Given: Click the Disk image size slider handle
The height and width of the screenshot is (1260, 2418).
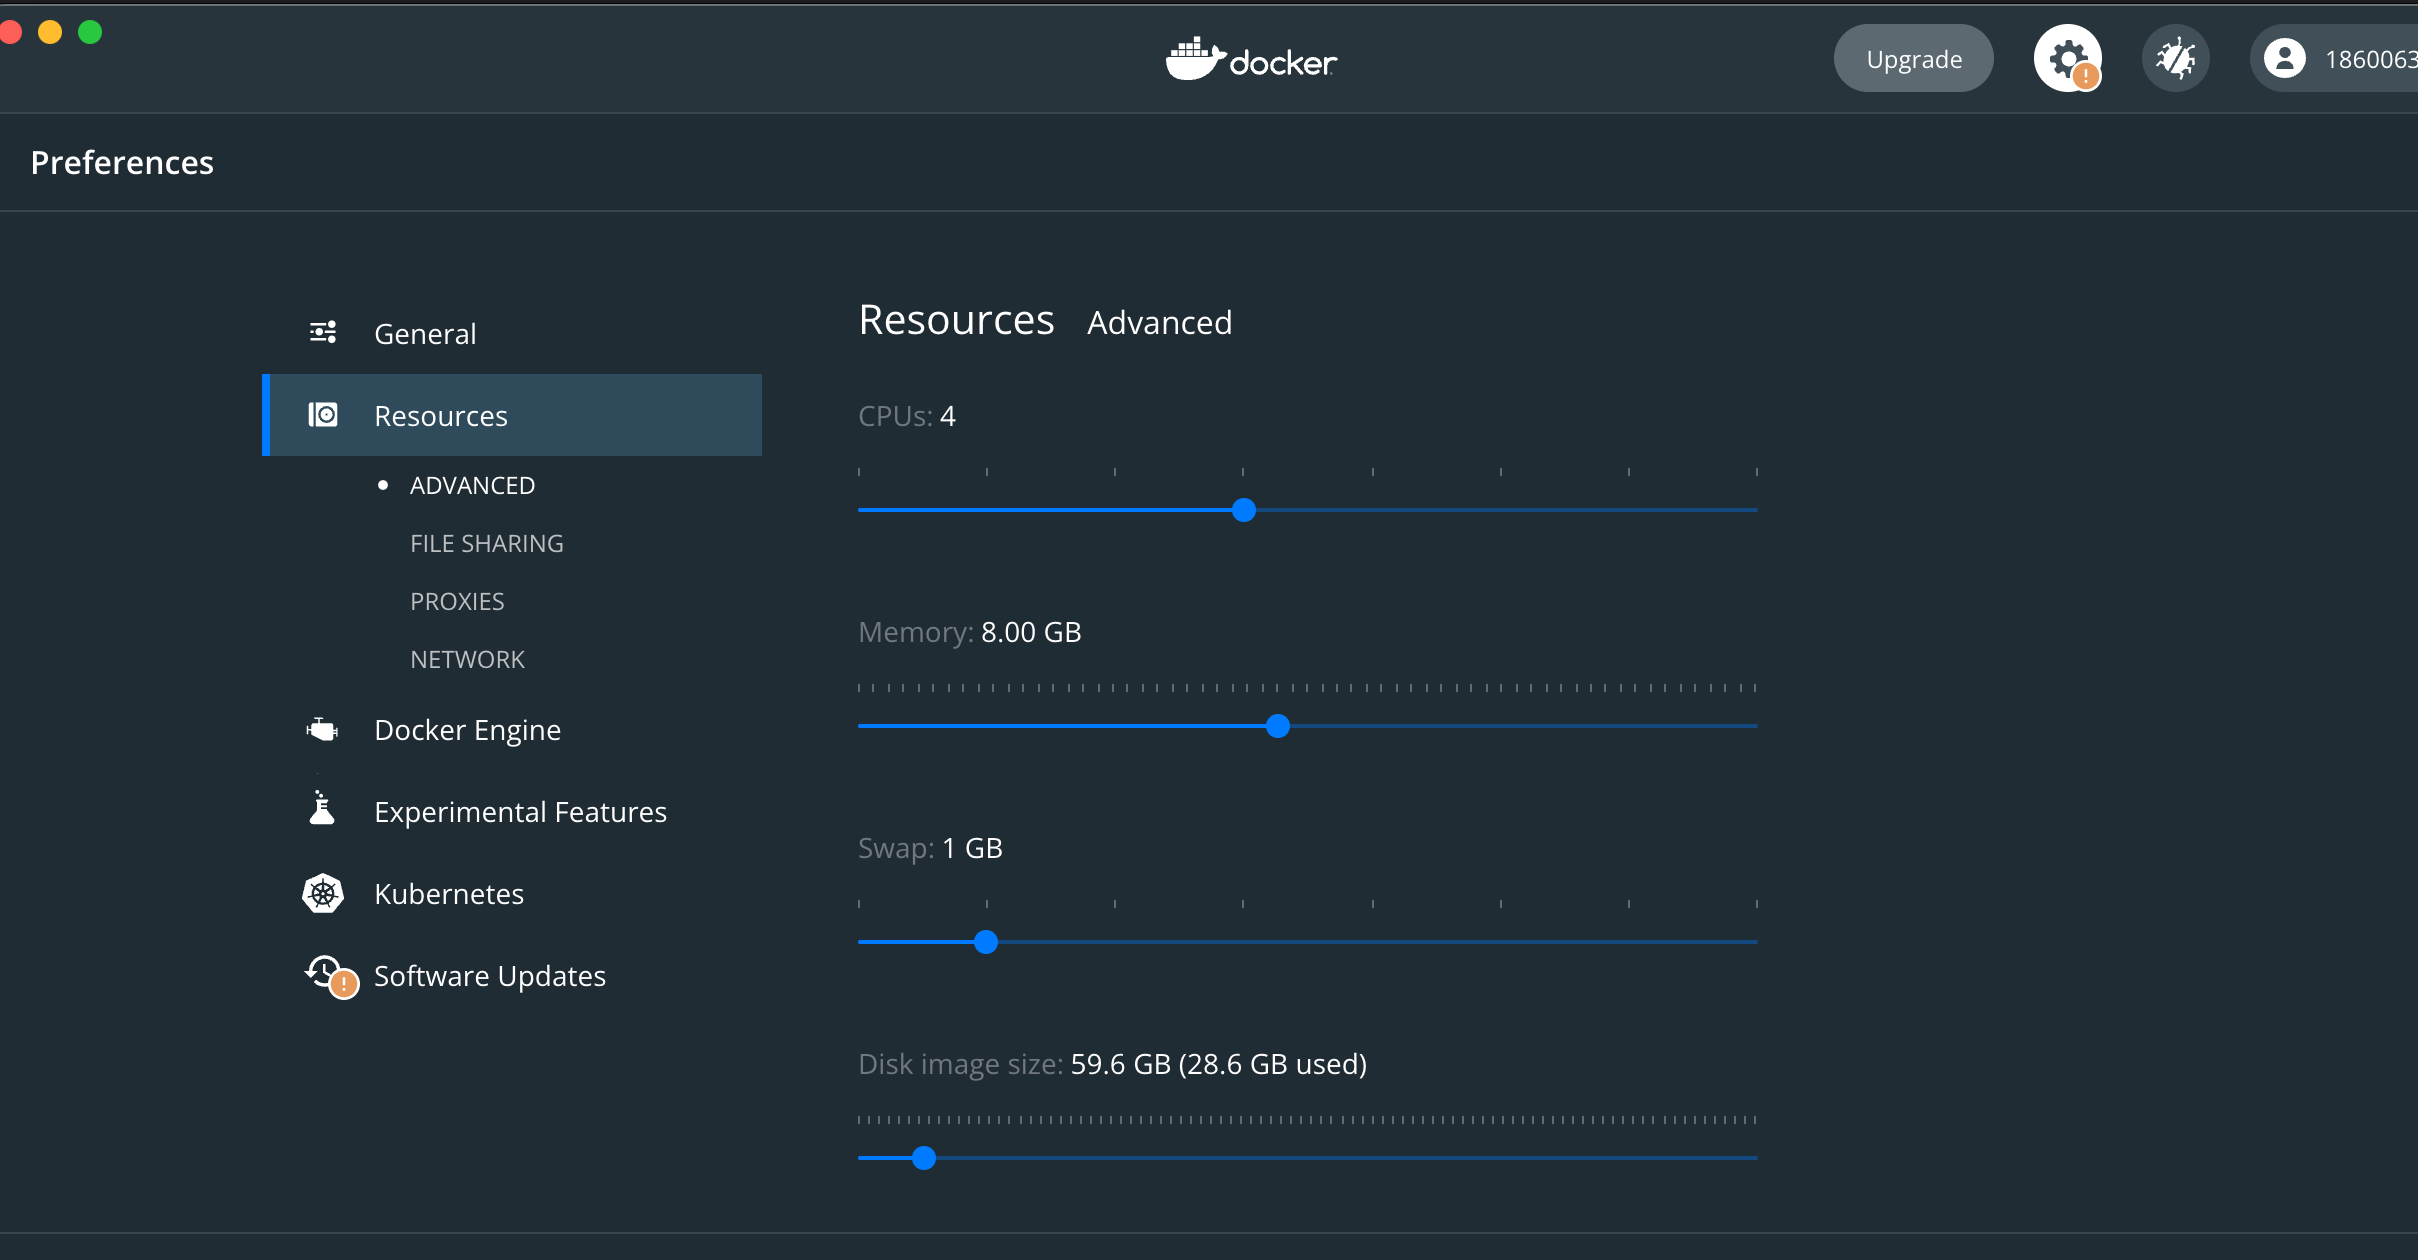Looking at the screenshot, I should click(925, 1157).
